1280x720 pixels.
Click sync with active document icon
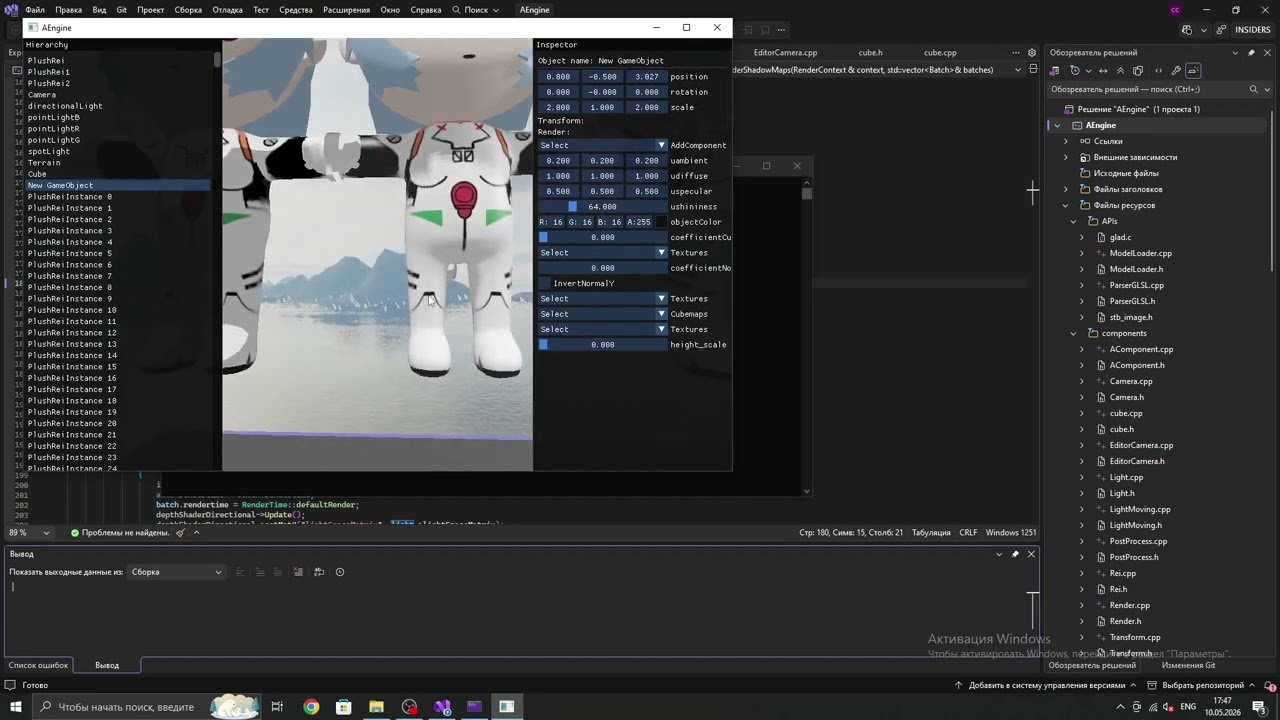click(1103, 71)
